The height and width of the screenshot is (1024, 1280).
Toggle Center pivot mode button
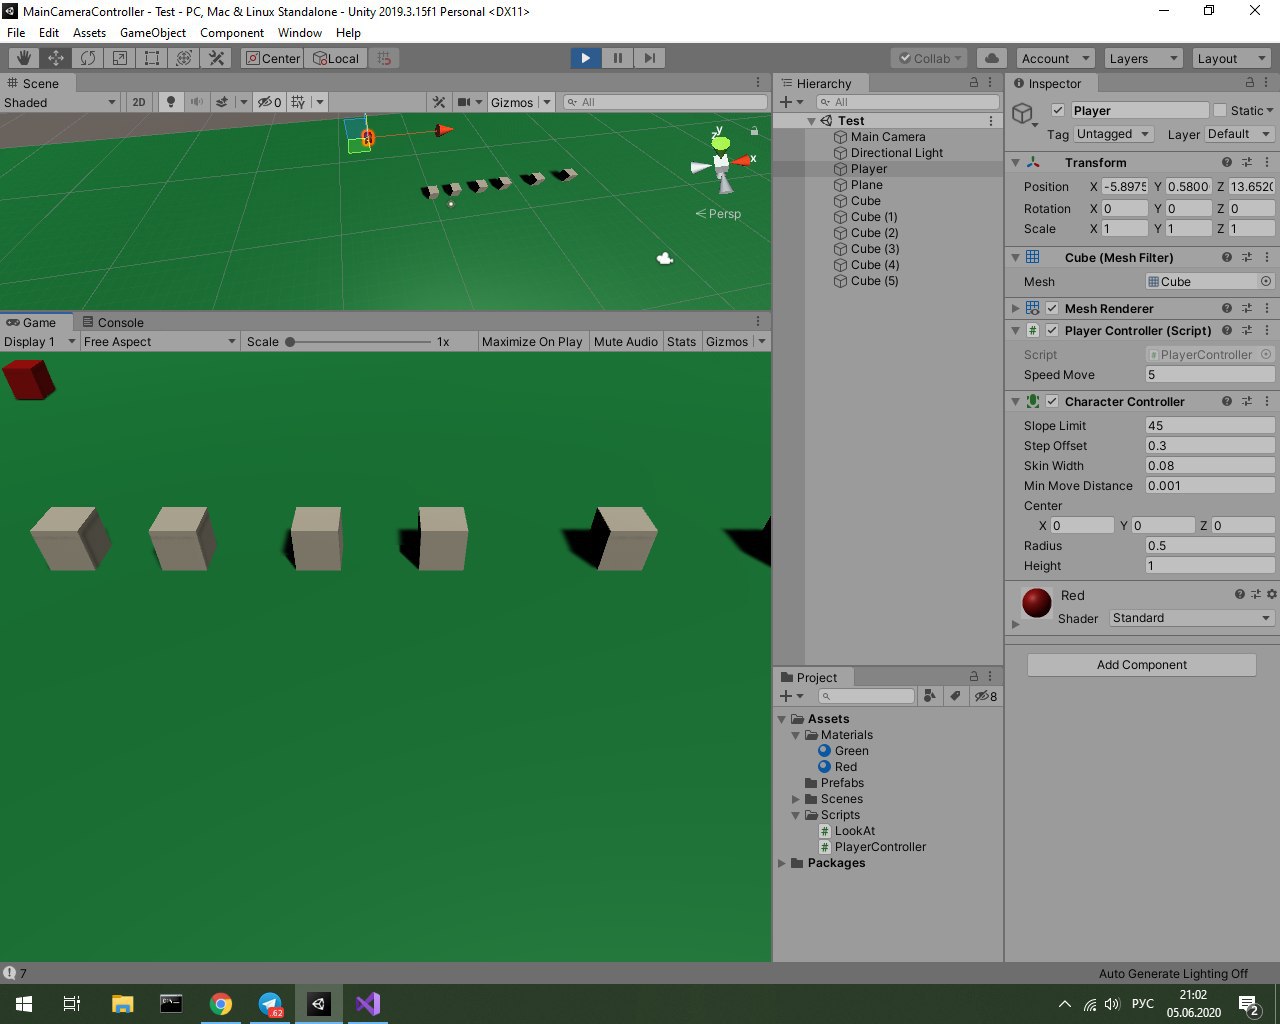tap(273, 58)
